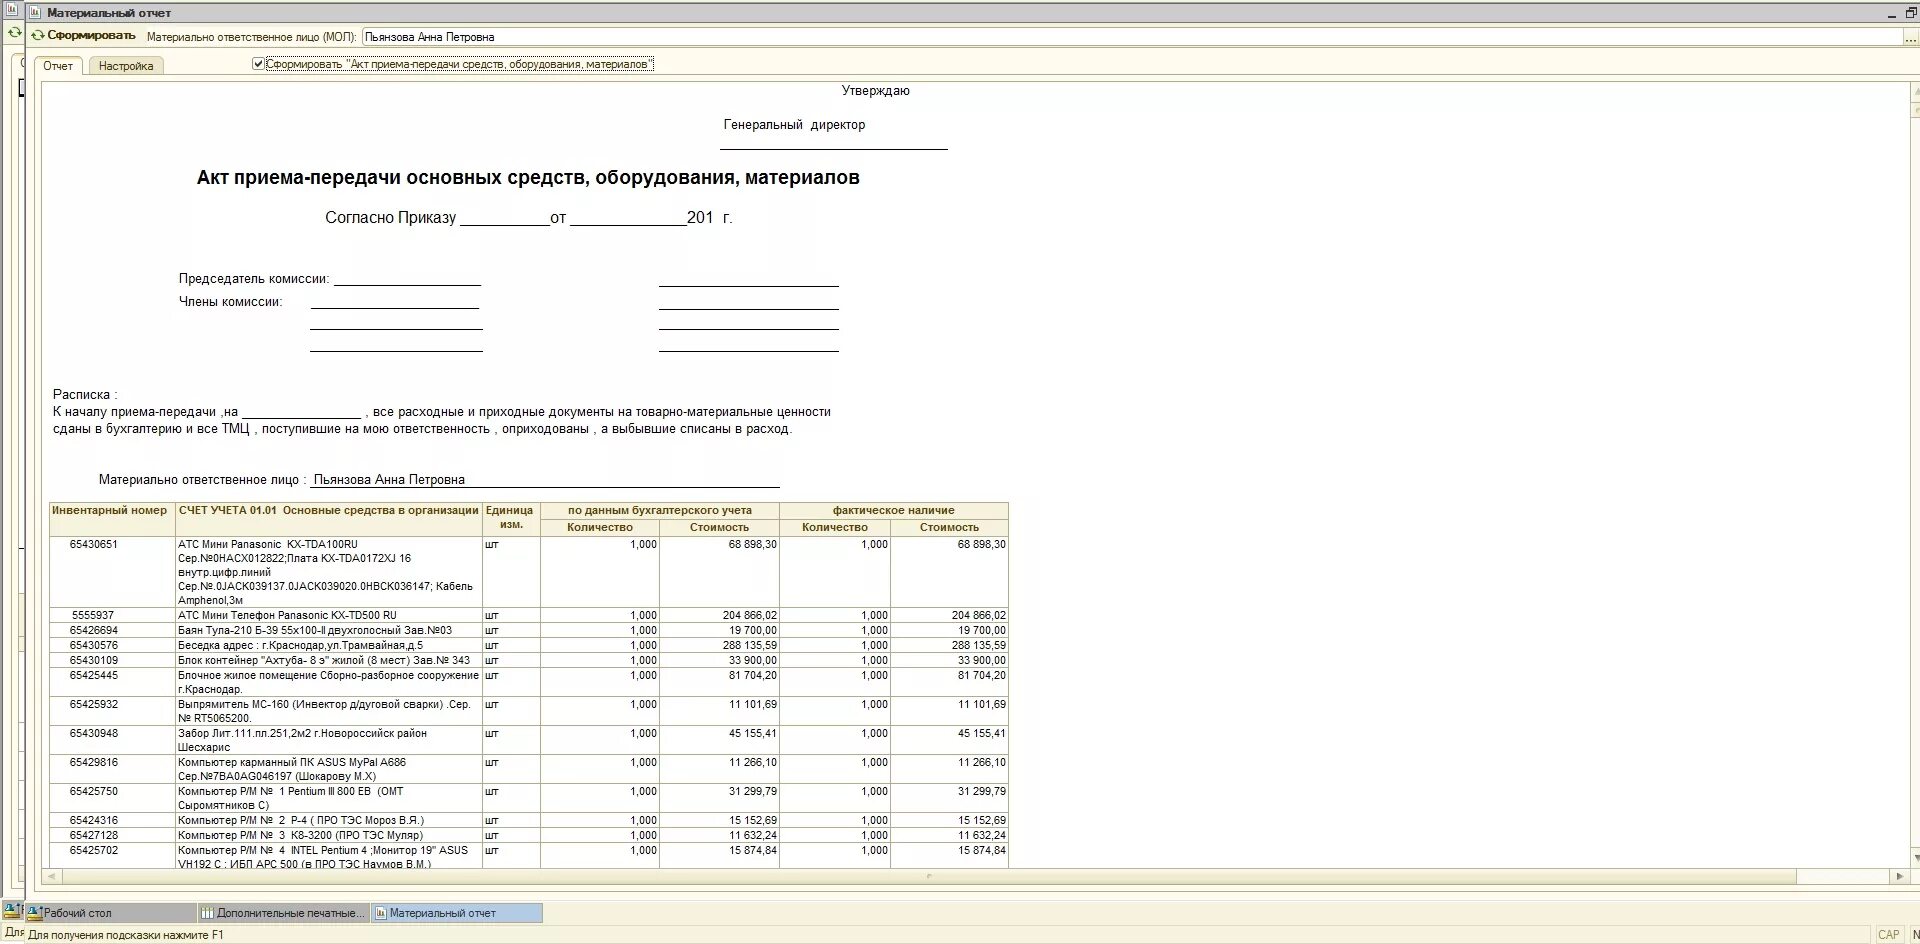
Task: Click the act title 'Акт приема-передачи основных средств'
Action: tap(528, 178)
